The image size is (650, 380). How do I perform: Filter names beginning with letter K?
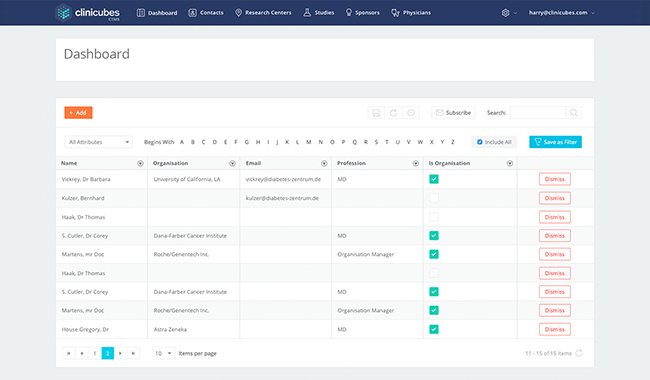[287, 142]
